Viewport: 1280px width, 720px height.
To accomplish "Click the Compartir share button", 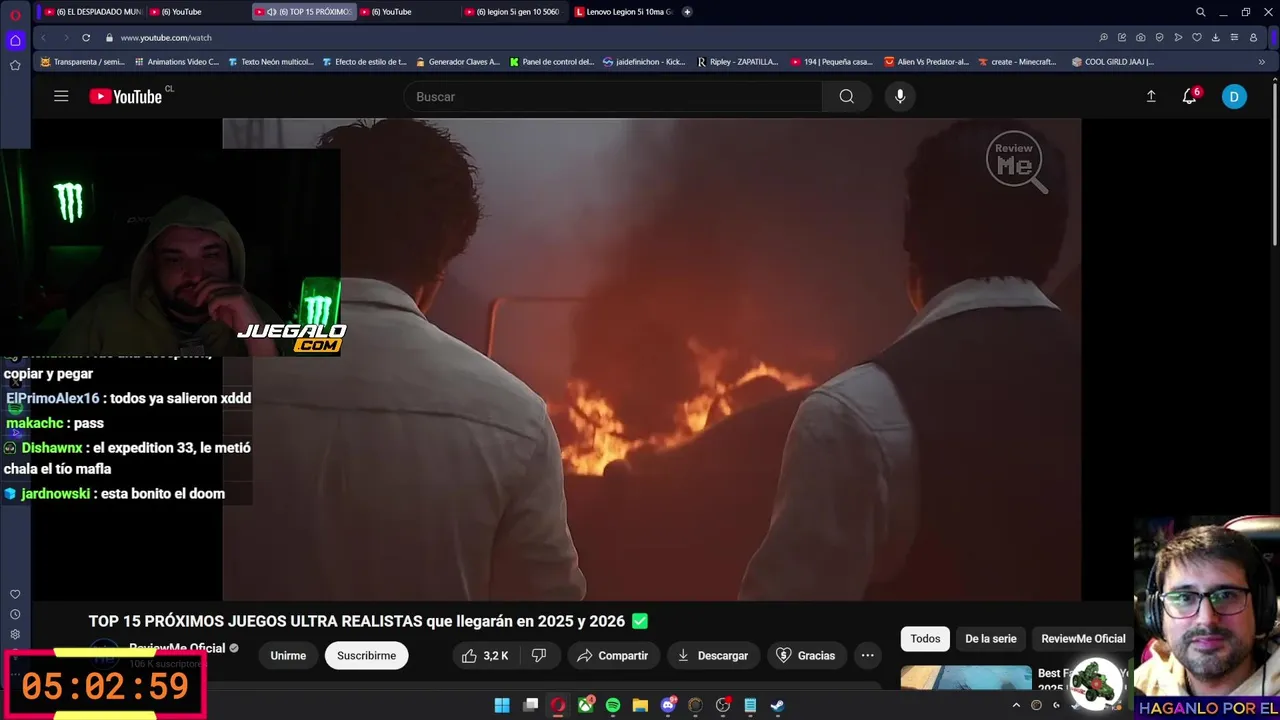I will [x=613, y=655].
